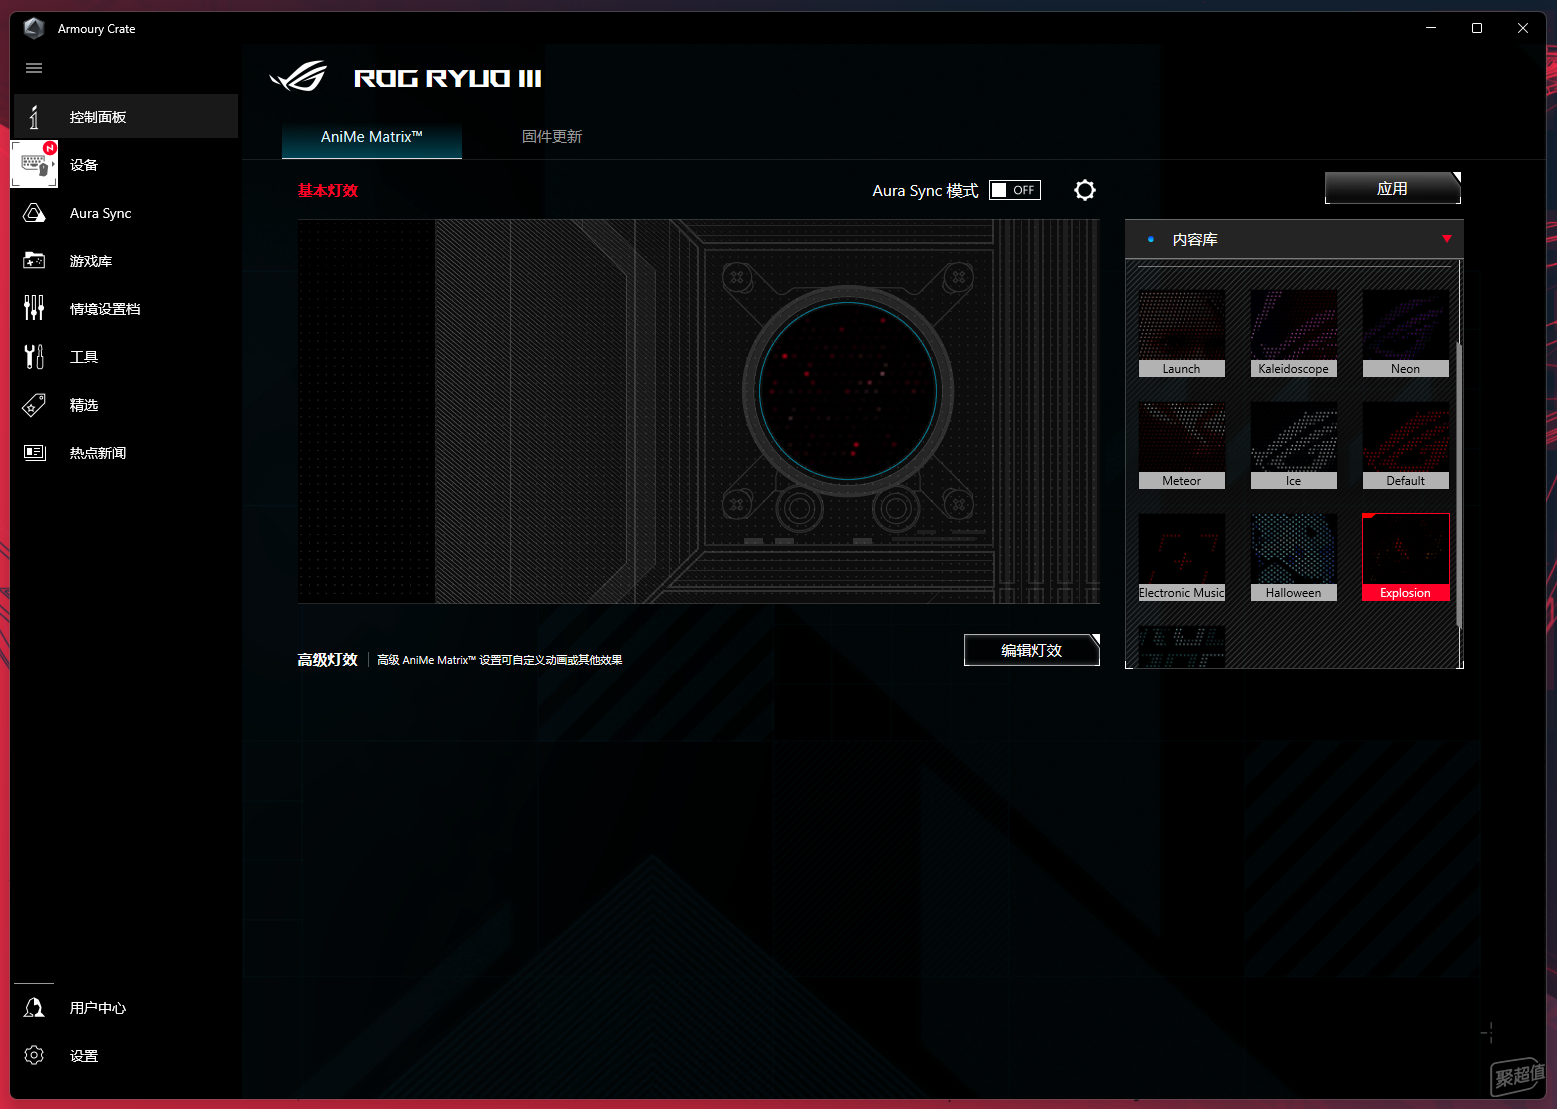Minimize the Armoury Crate window
This screenshot has width=1557, height=1109.
[1431, 28]
